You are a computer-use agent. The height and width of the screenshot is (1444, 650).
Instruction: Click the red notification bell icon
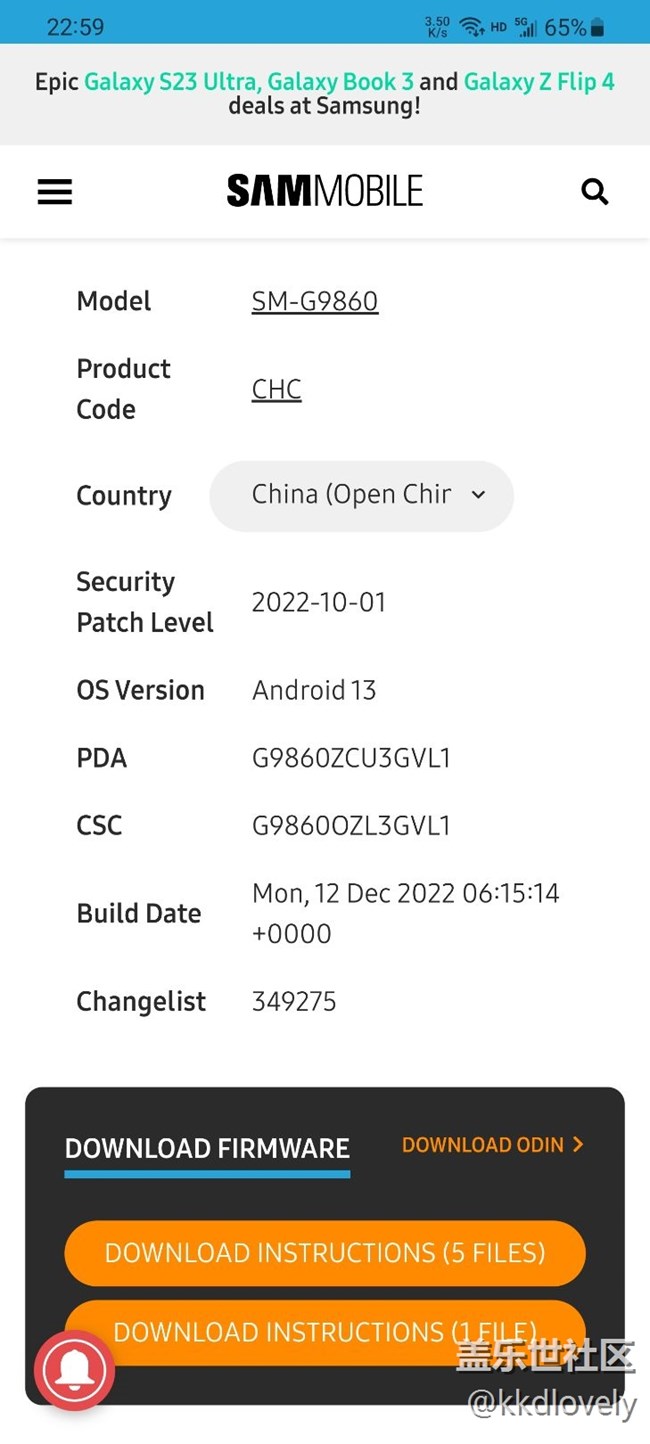point(74,1370)
